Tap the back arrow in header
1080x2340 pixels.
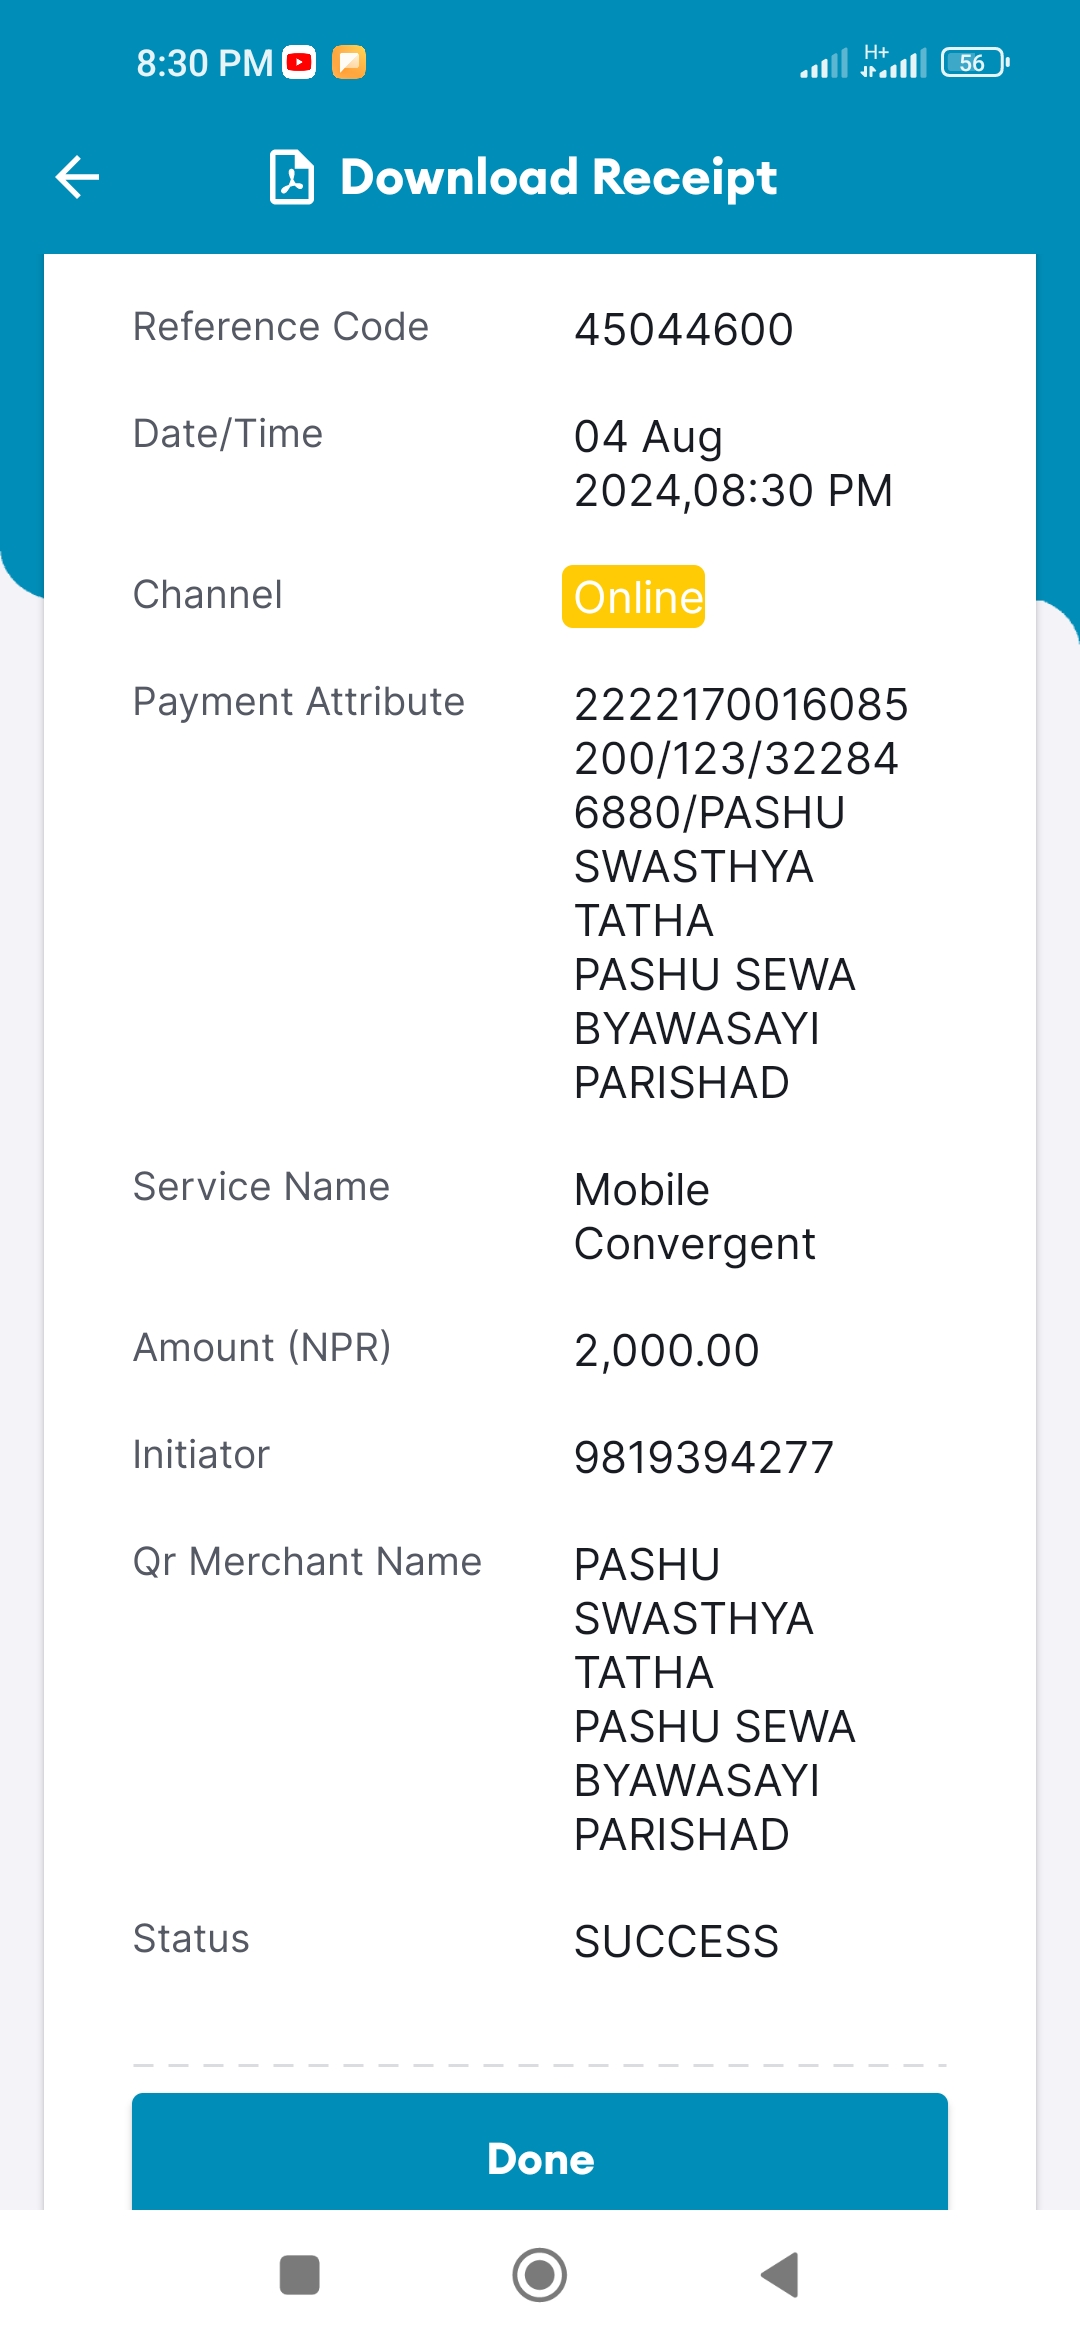click(77, 178)
